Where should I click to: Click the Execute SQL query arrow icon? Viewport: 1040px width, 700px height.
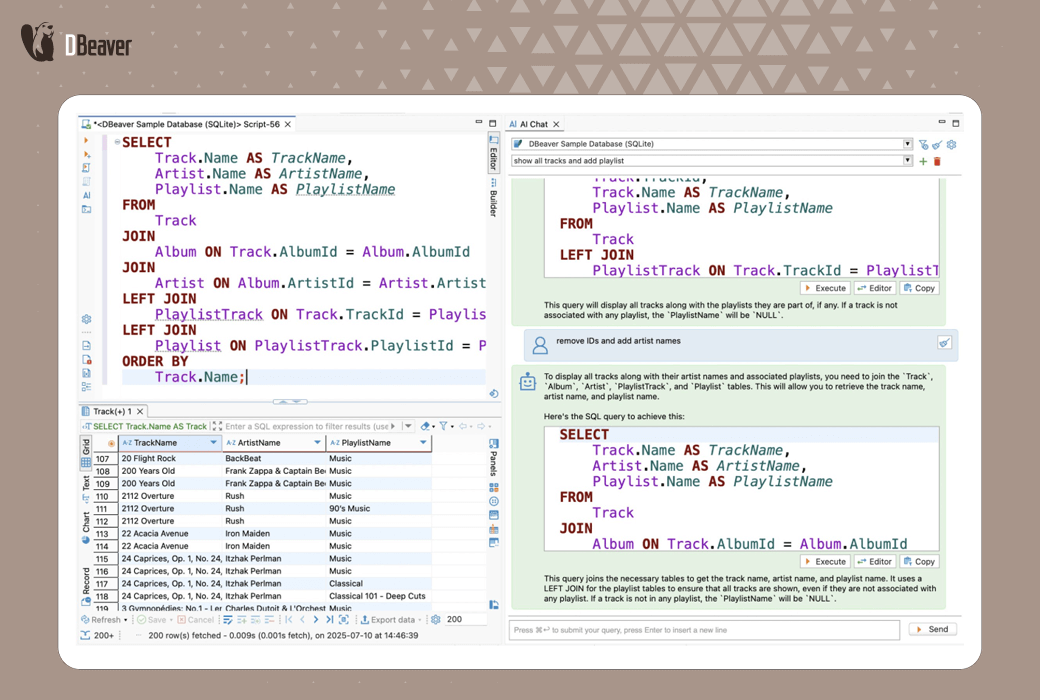pyautogui.click(x=87, y=141)
